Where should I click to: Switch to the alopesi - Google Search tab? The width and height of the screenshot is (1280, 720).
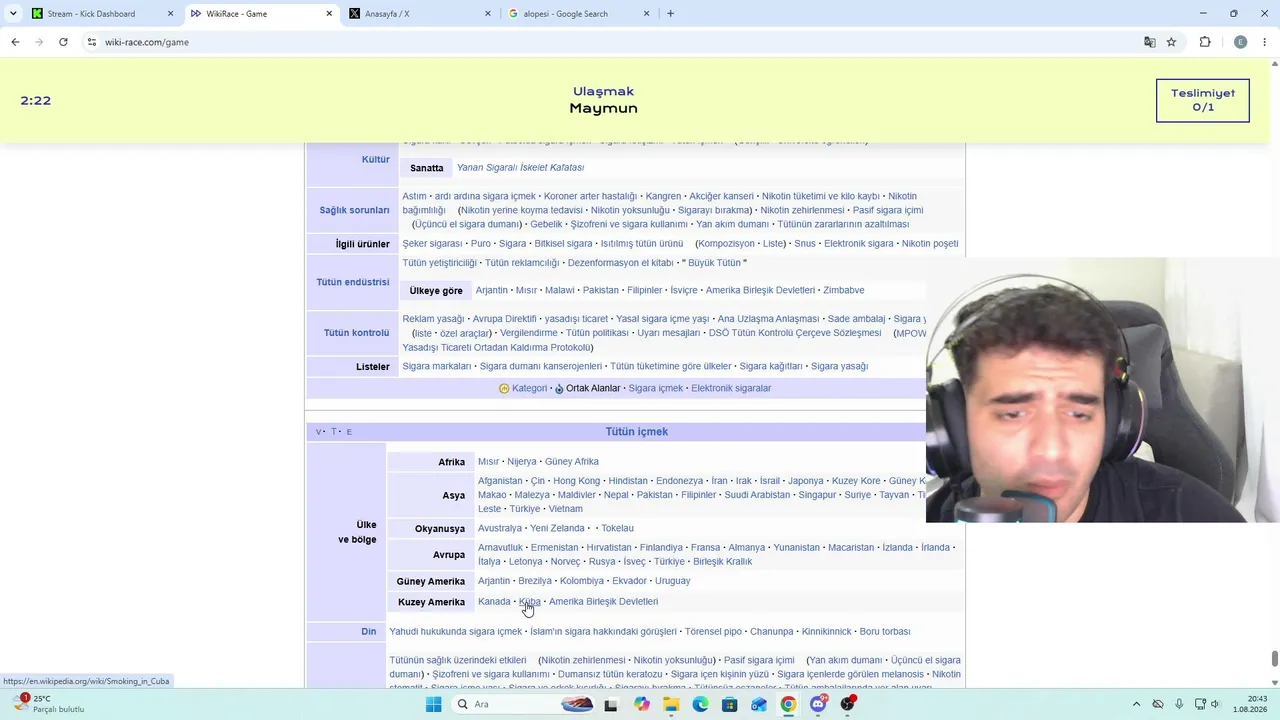tap(580, 14)
